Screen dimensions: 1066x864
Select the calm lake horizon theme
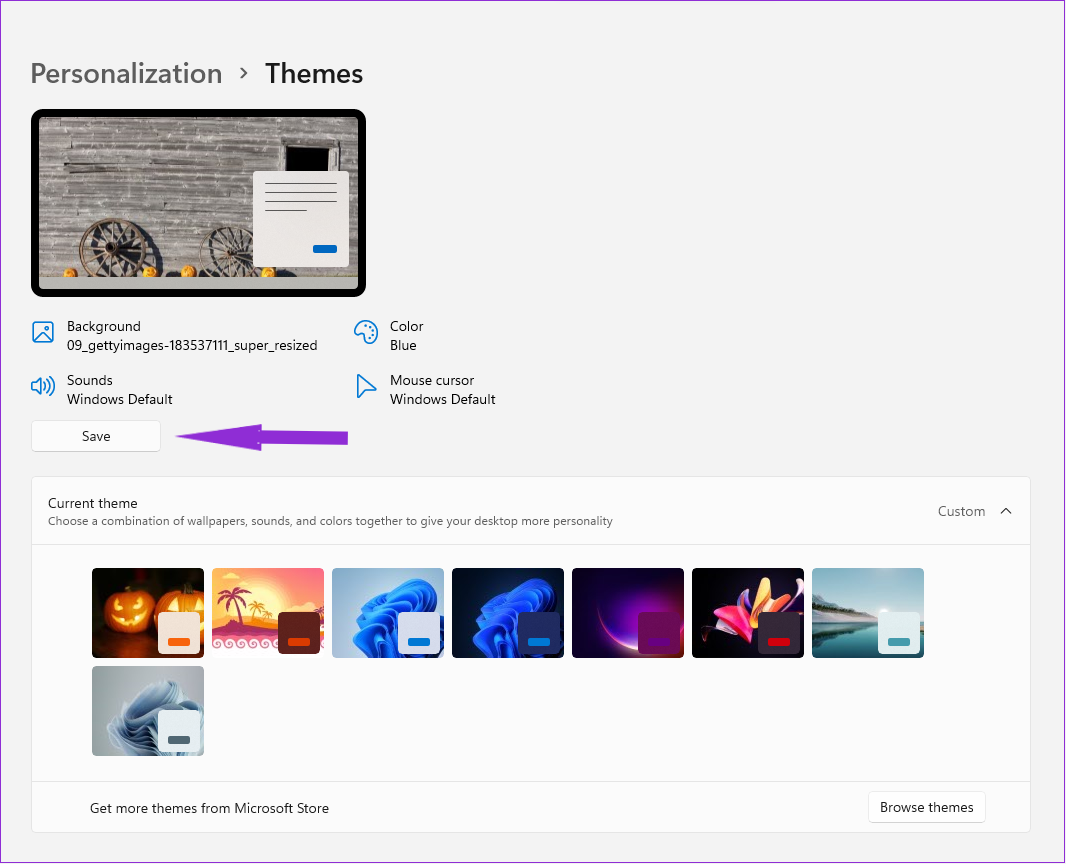tap(867, 612)
